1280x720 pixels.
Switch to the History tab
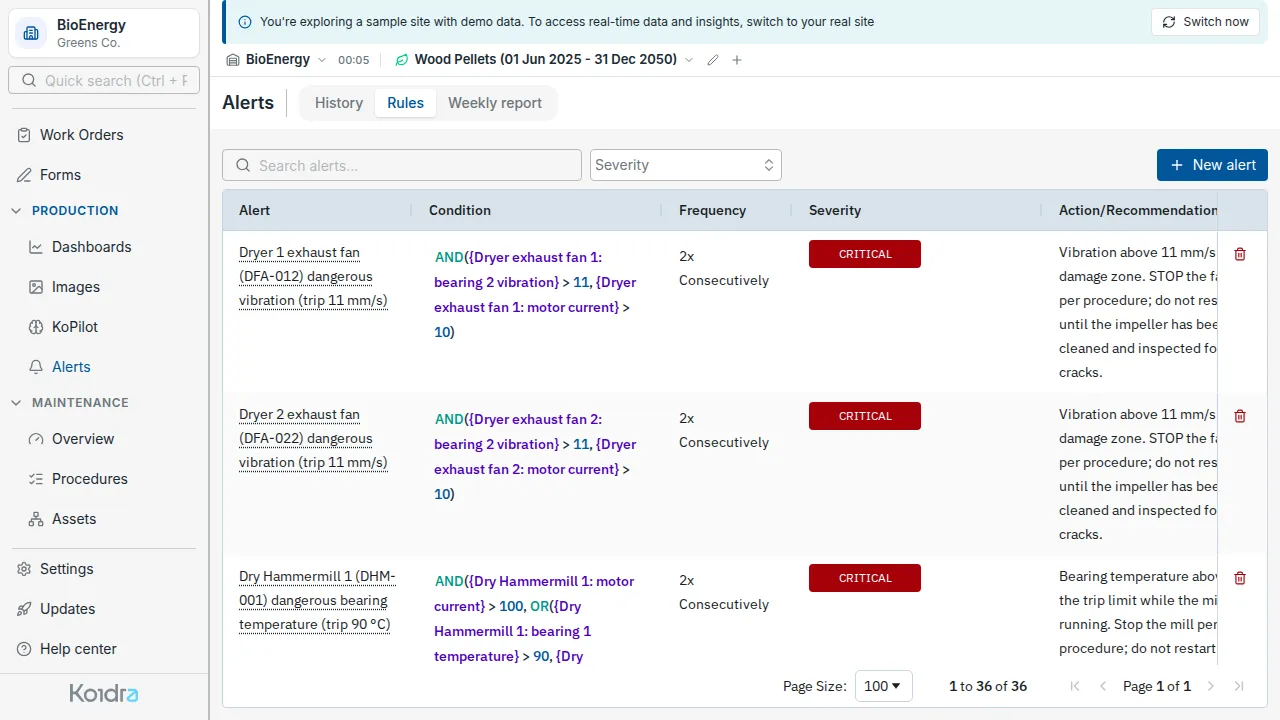[x=339, y=103]
